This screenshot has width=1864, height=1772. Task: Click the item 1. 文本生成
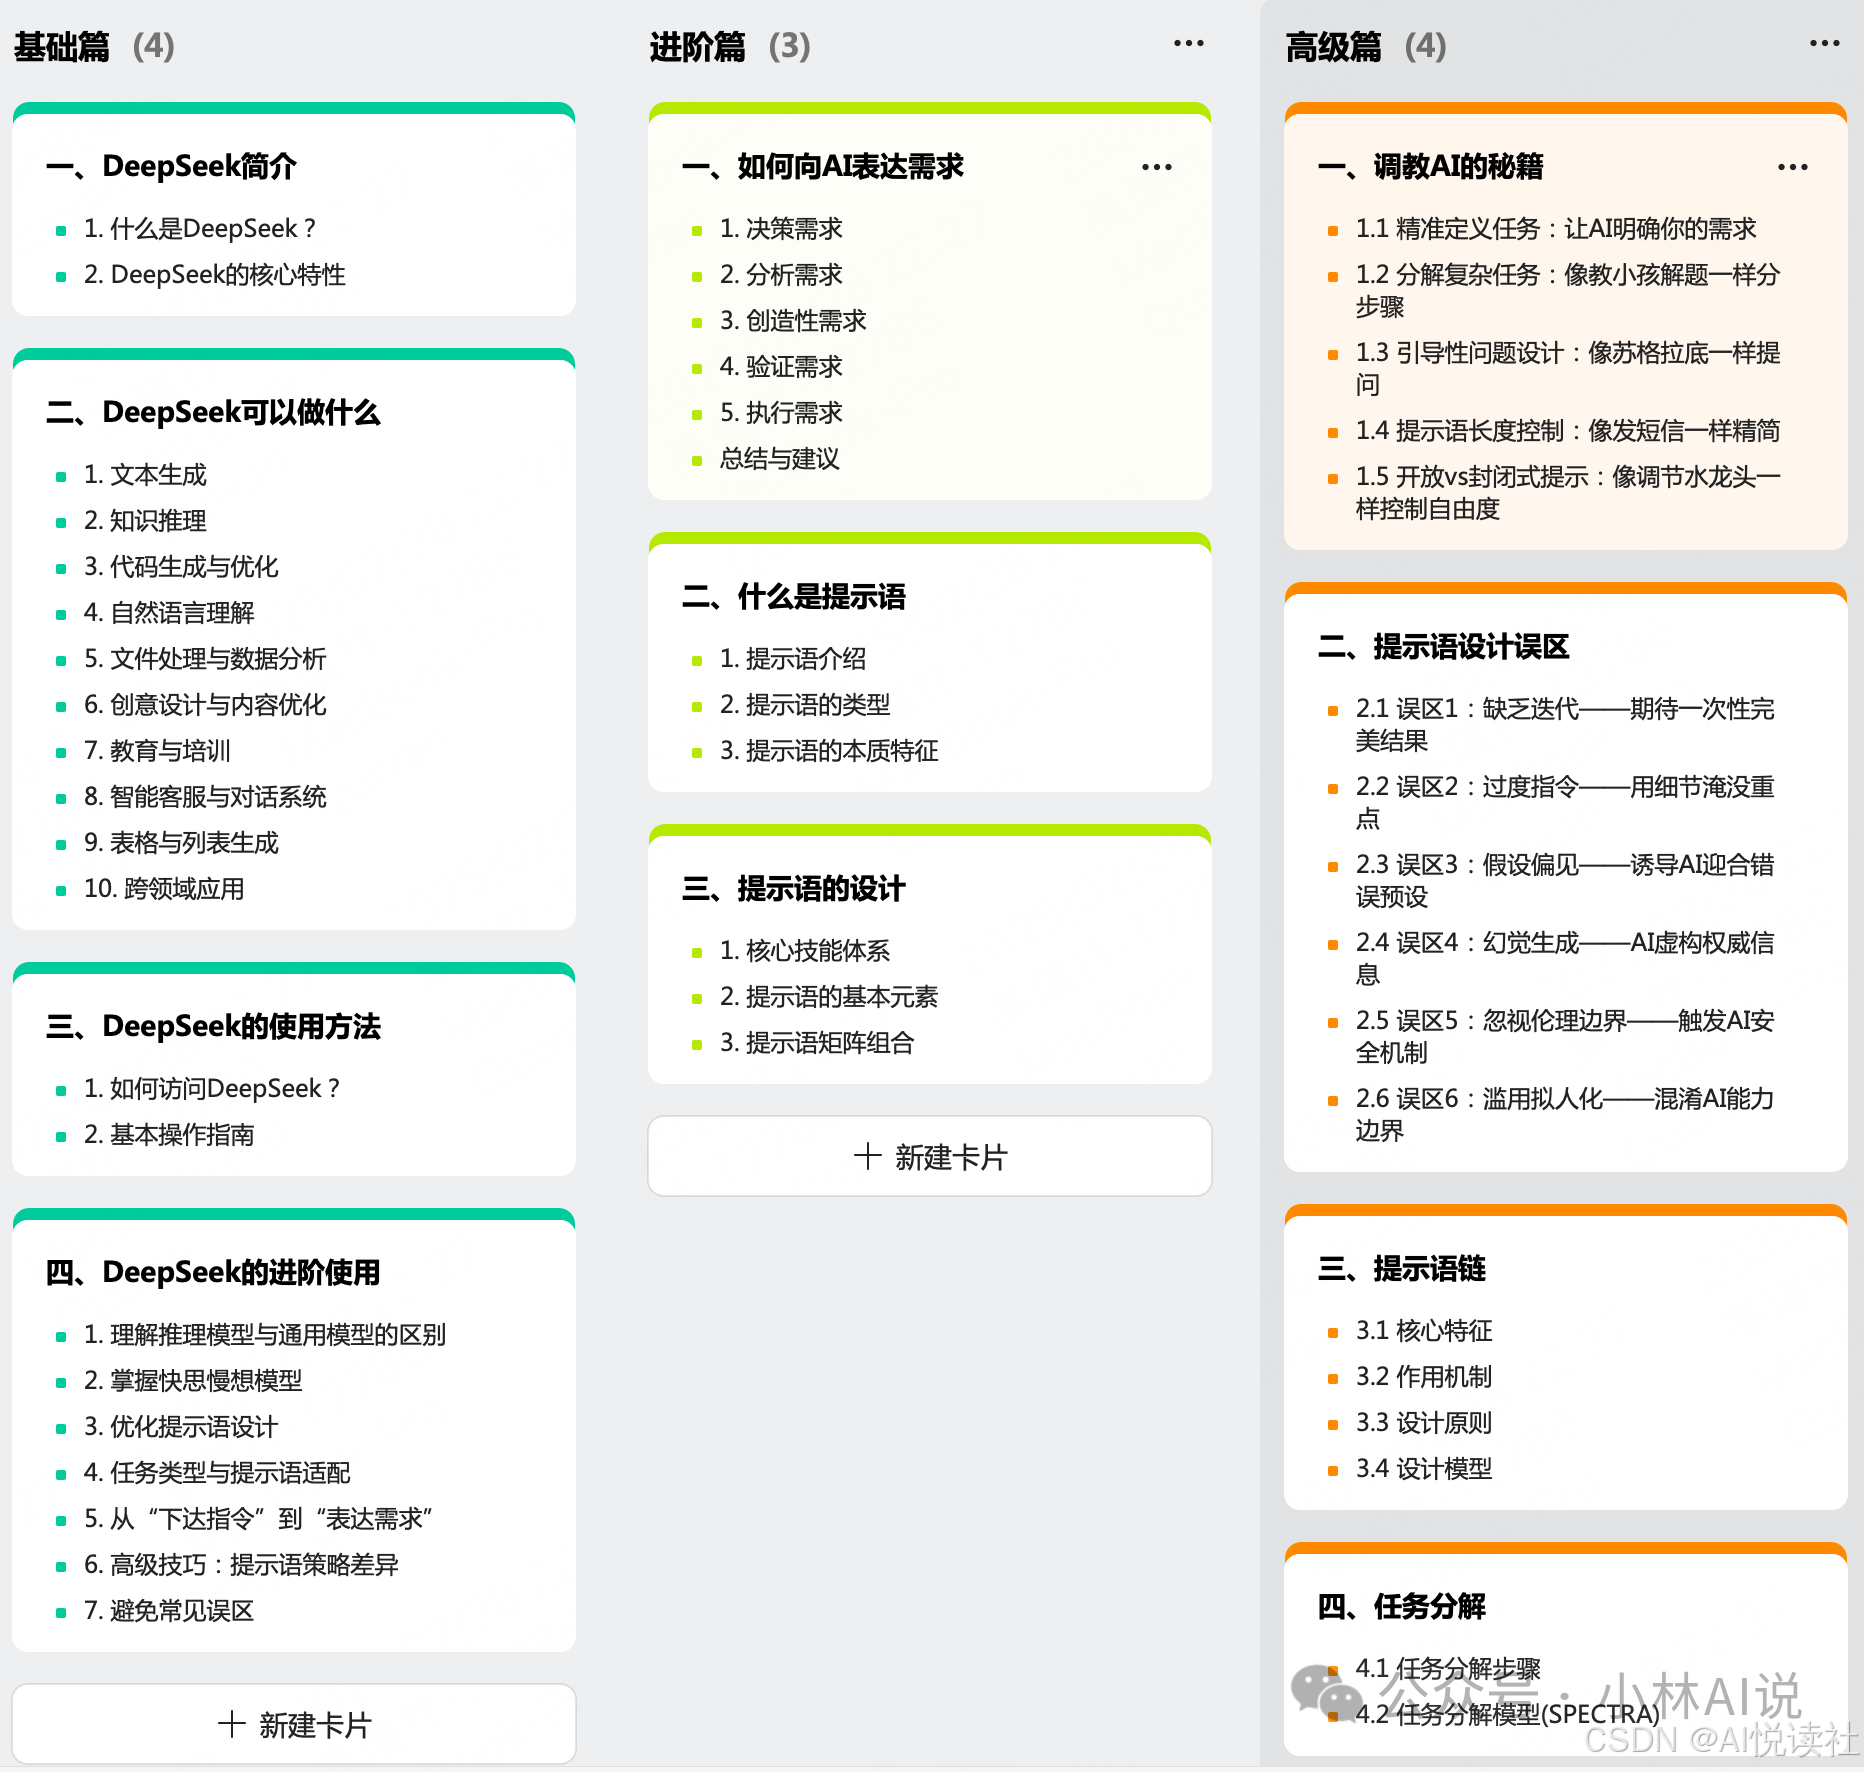[145, 475]
